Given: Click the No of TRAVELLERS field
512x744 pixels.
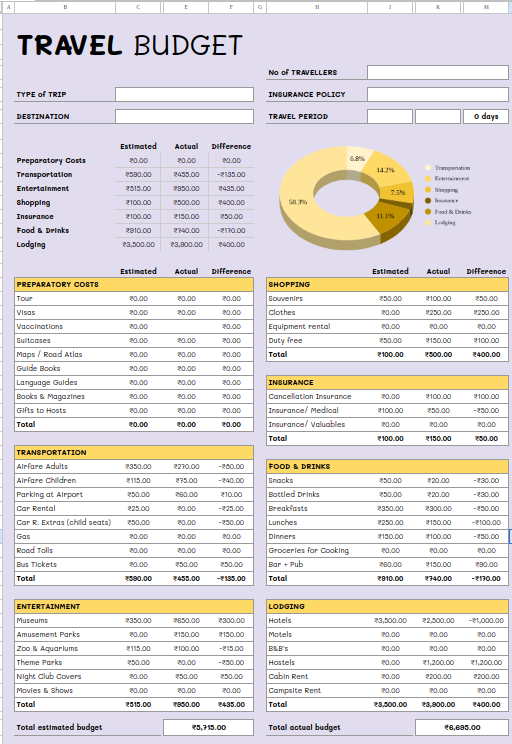Looking at the screenshot, I should [x=438, y=72].
